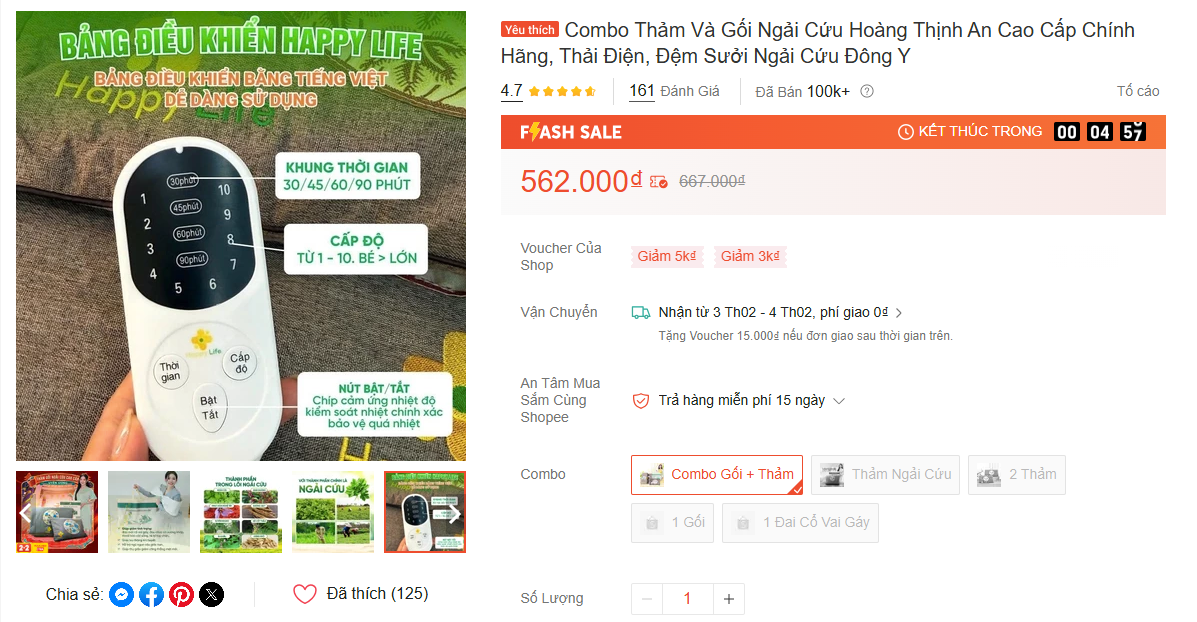This screenshot has height=622, width=1197.
Task: Choose the 2 Thảm variant
Action: 1017,475
